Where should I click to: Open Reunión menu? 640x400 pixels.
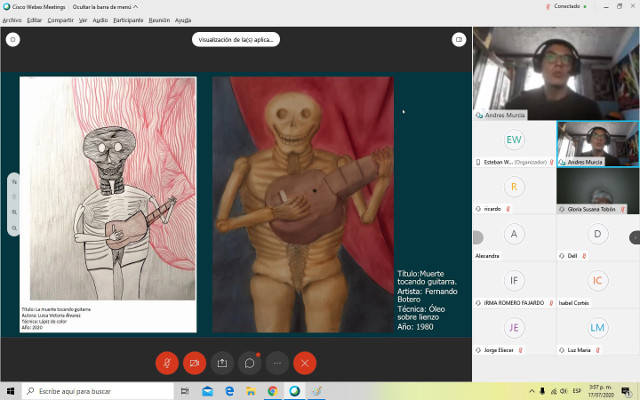tap(159, 20)
